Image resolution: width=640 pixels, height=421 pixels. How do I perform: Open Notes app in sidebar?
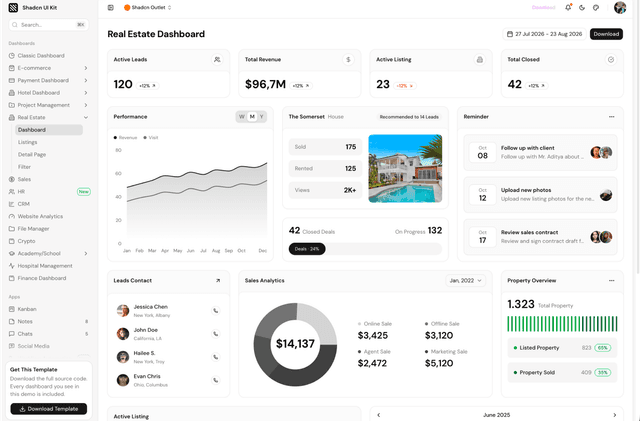(49, 321)
